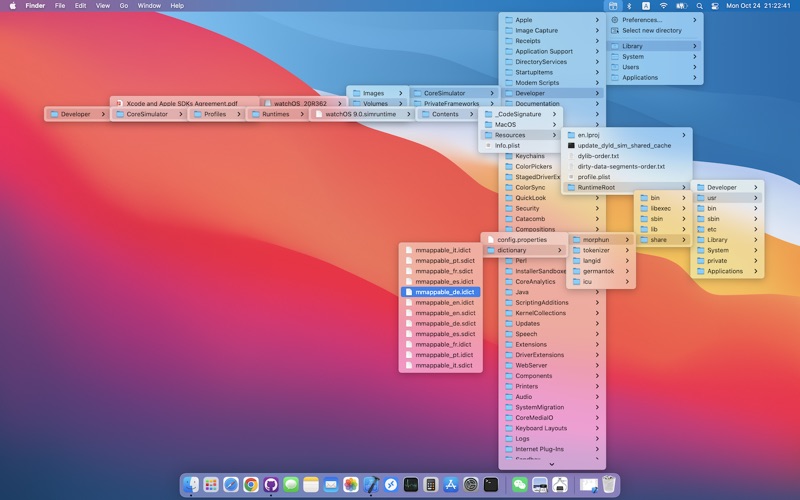
Task: Open Activity Monitor in the Dock
Action: click(411, 484)
